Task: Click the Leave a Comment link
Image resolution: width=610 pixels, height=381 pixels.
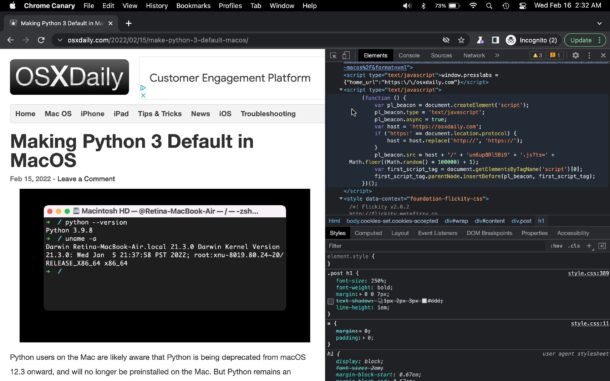Action: pos(86,179)
